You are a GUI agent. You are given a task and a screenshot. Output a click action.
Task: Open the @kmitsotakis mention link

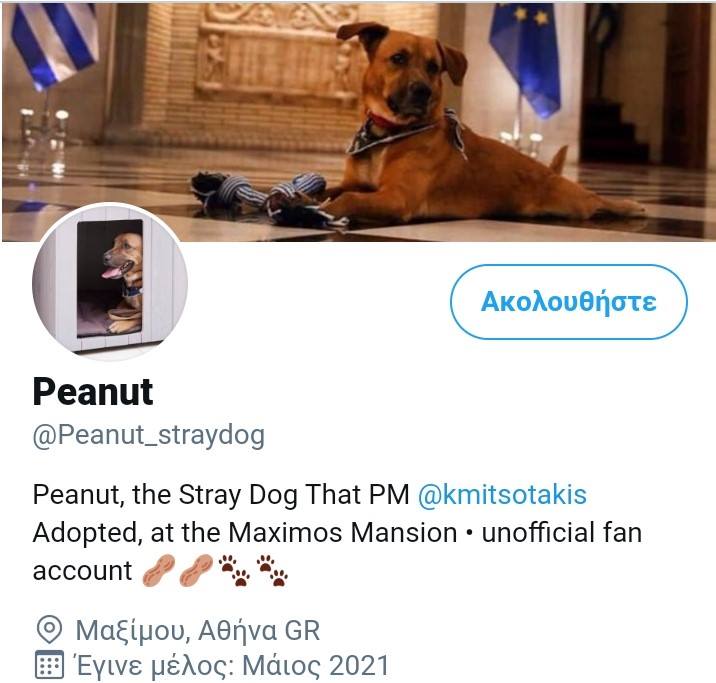pos(502,495)
